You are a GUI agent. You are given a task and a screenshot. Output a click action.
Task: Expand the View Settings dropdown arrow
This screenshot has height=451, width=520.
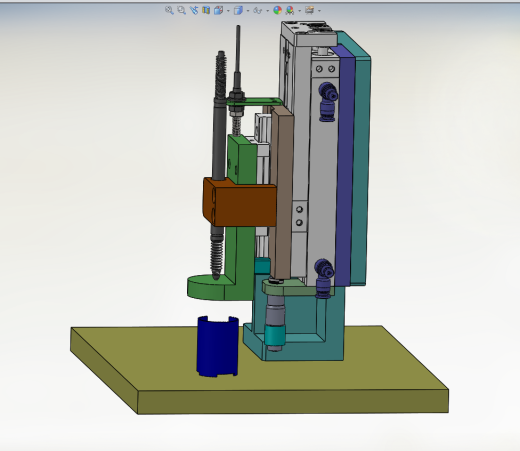(x=320, y=11)
